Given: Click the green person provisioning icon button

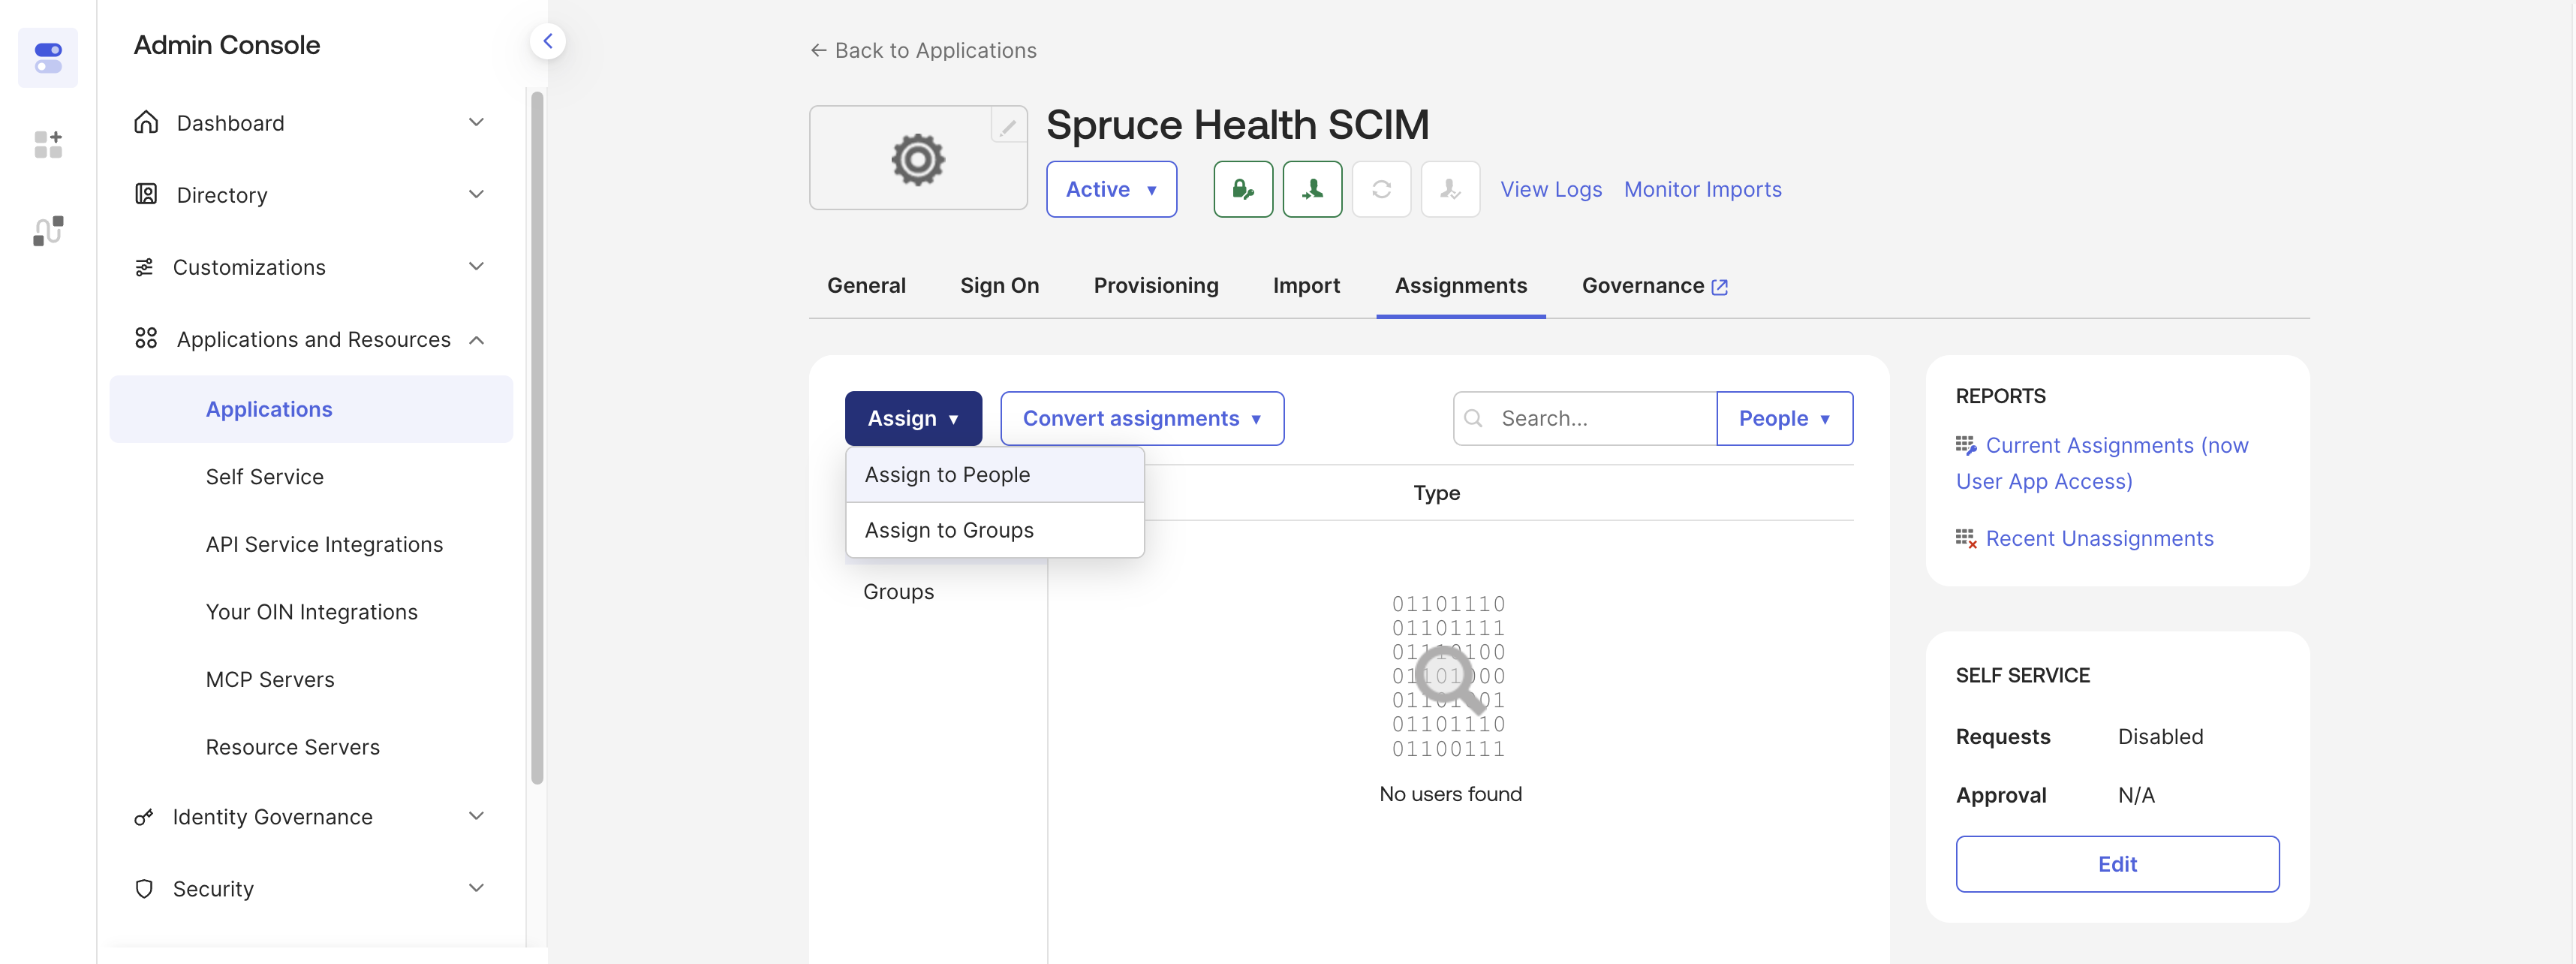Looking at the screenshot, I should (x=1313, y=189).
